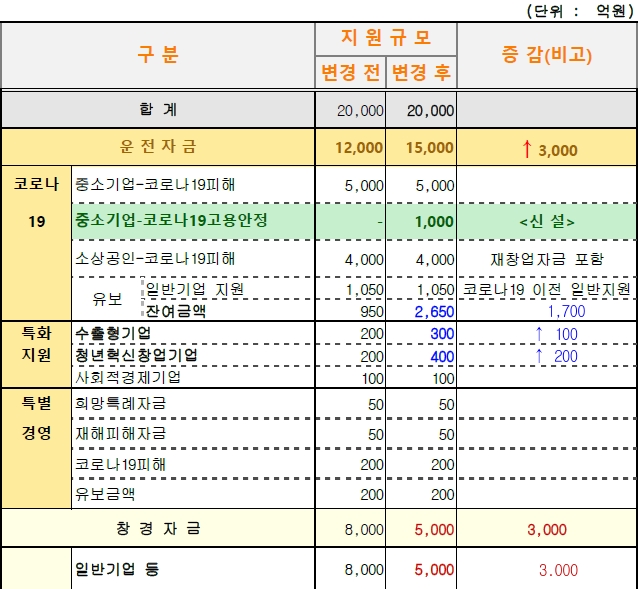Viewport: 640px width, 589px height.
Task: Click the blue up arrow beside 200
Action: click(x=539, y=356)
